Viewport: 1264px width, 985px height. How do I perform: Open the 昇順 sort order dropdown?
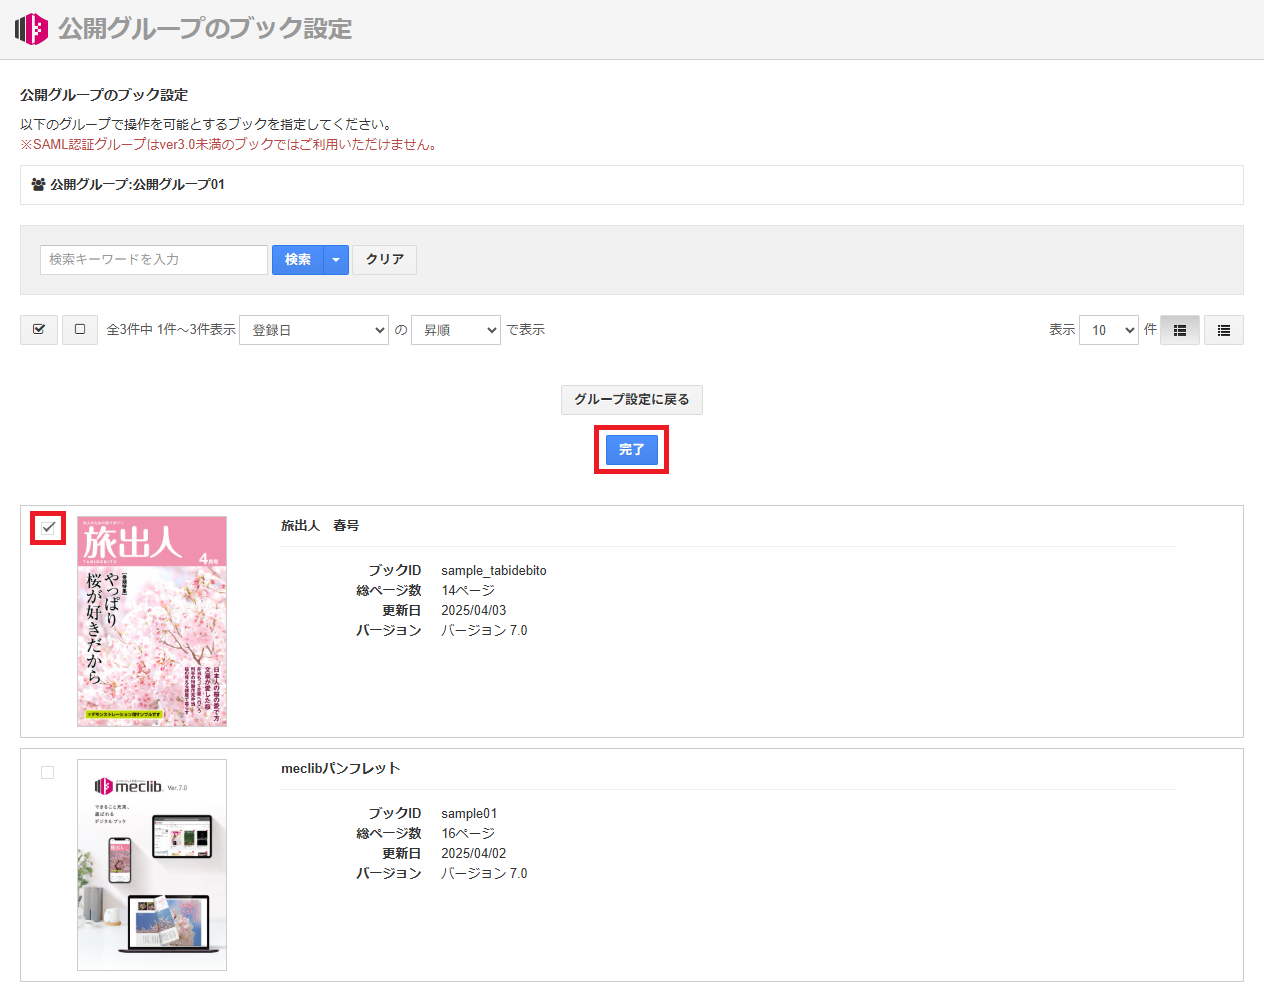(455, 330)
